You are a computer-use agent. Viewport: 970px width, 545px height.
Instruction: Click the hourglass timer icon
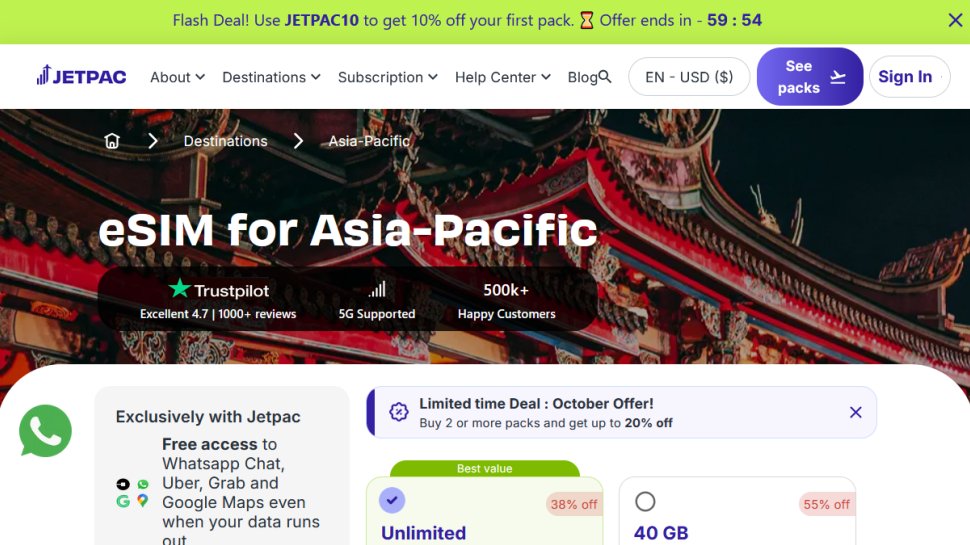[586, 20]
